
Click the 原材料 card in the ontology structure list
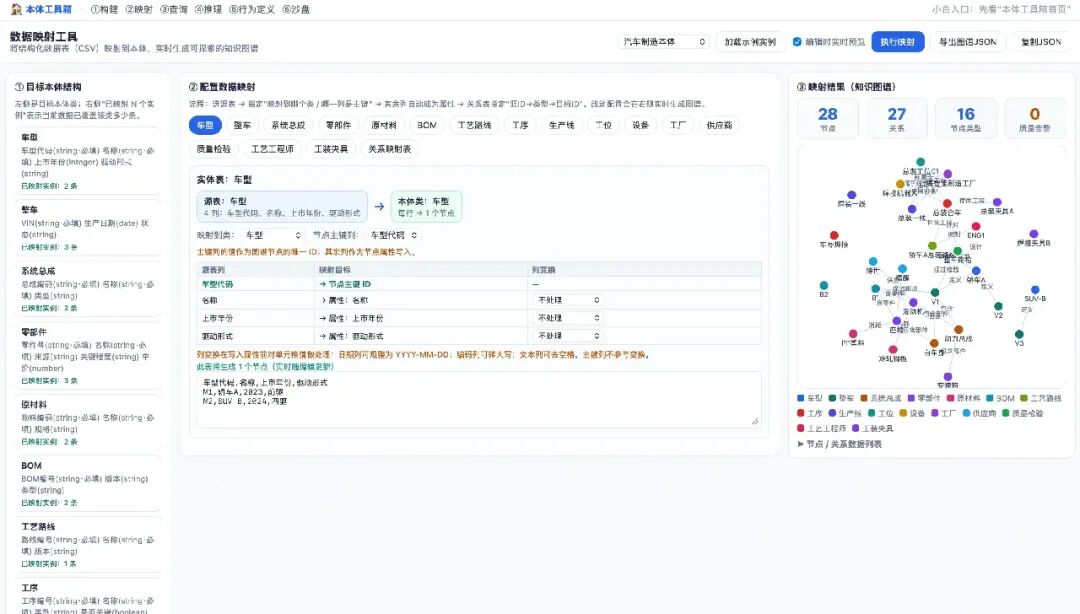tap(87, 422)
